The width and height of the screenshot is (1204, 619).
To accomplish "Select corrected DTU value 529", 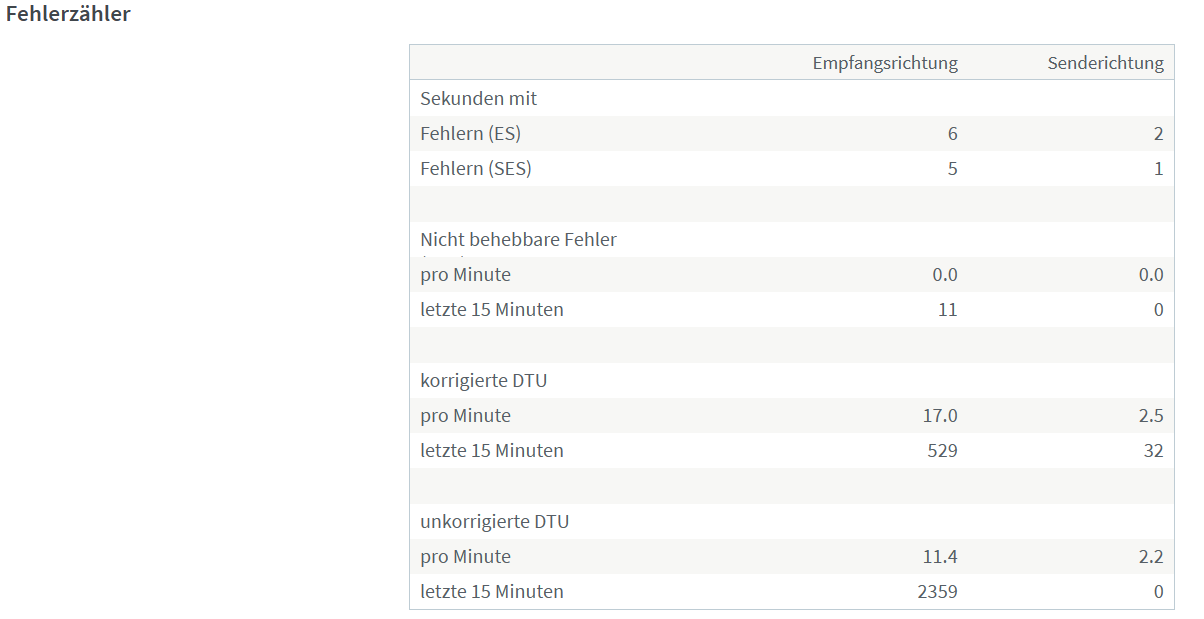I will pos(942,451).
